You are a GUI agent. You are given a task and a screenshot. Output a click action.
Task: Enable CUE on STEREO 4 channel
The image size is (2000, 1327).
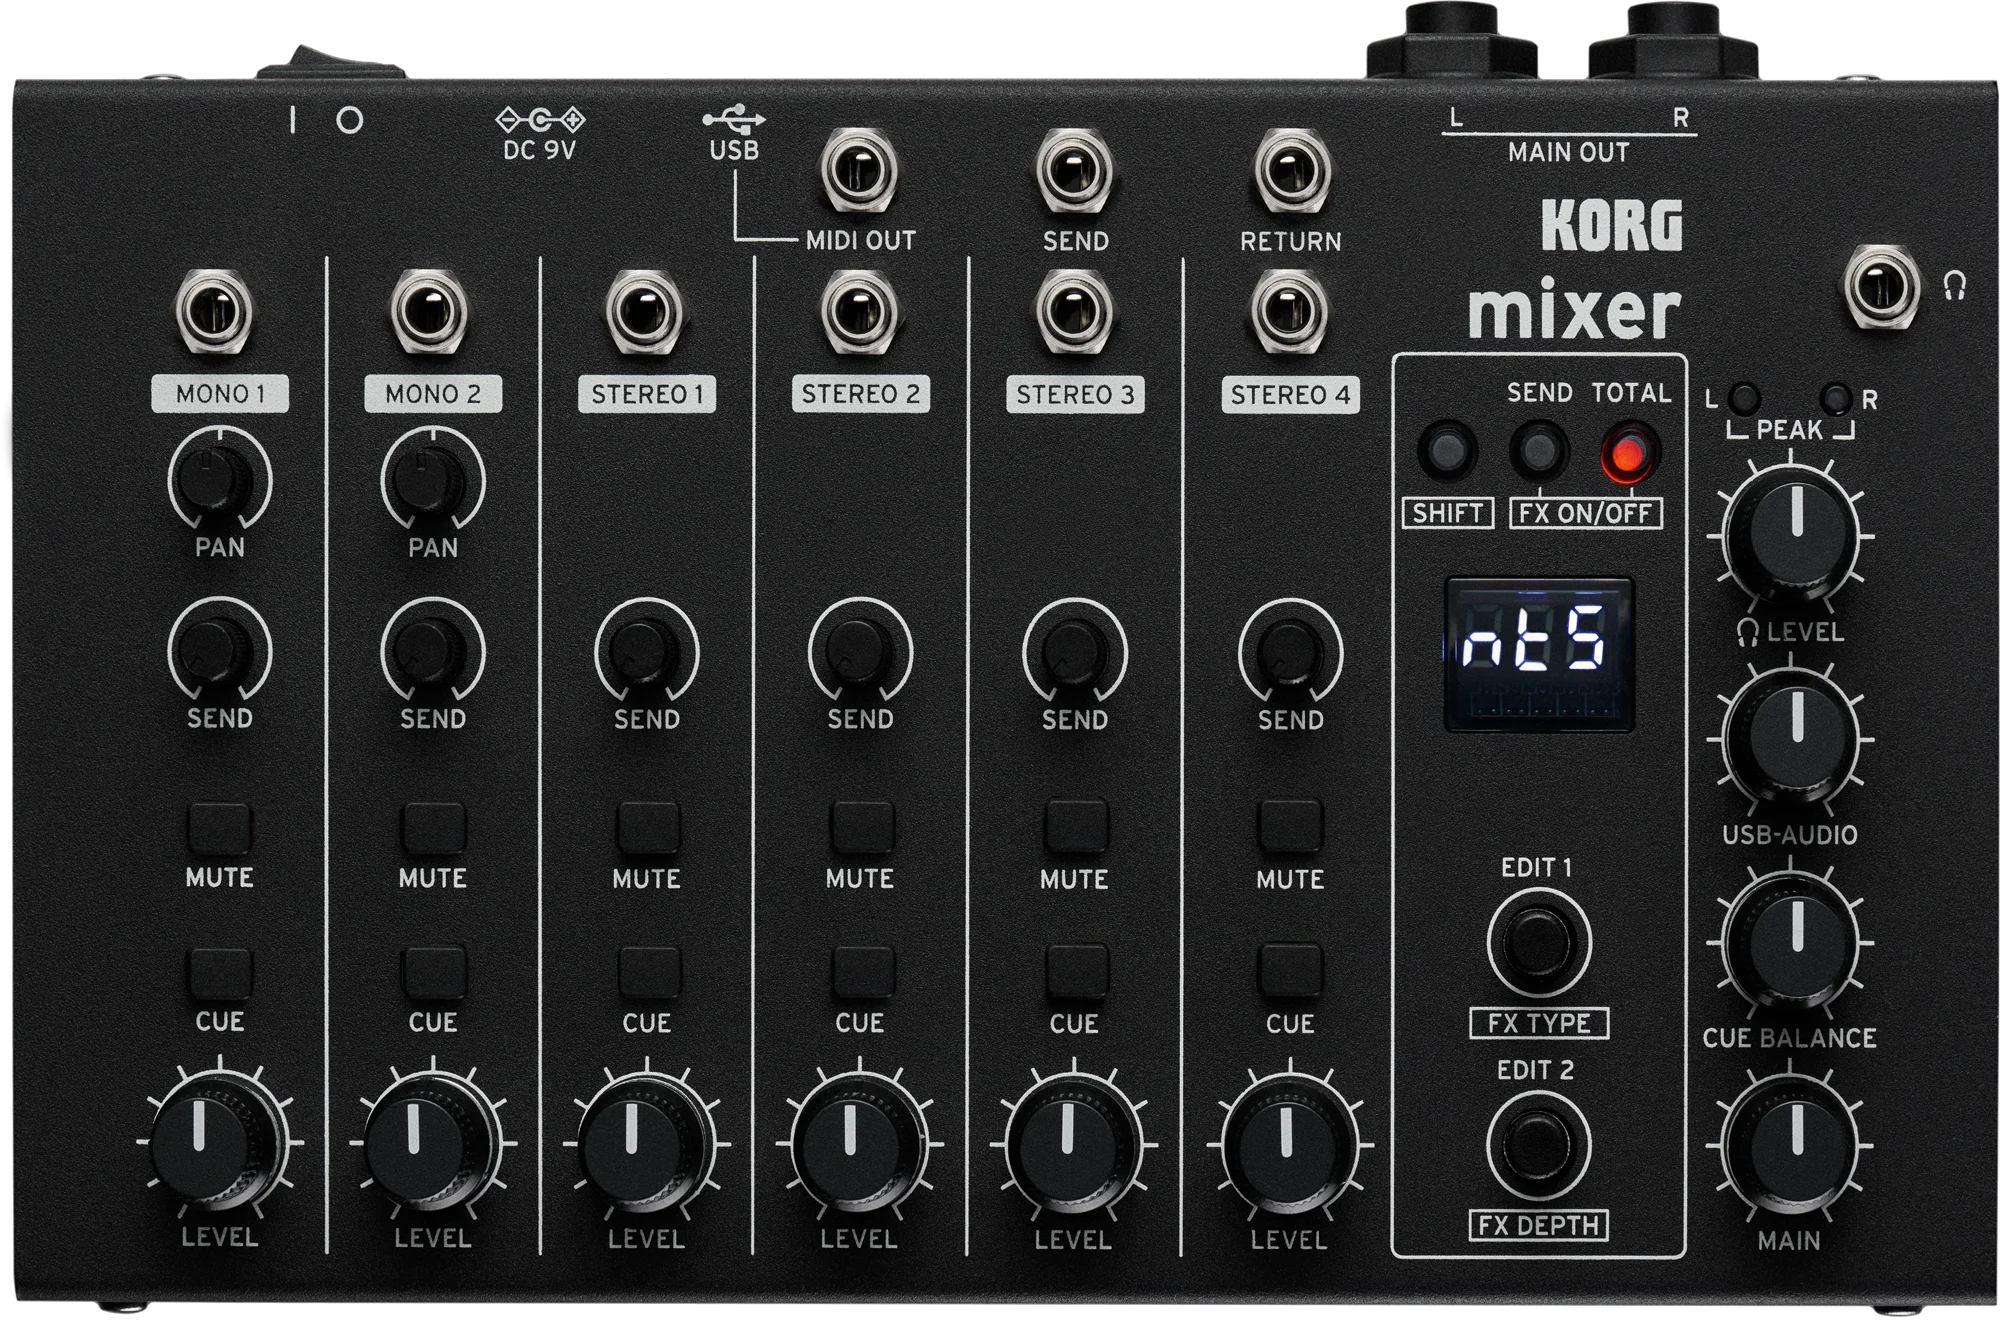tap(1290, 972)
